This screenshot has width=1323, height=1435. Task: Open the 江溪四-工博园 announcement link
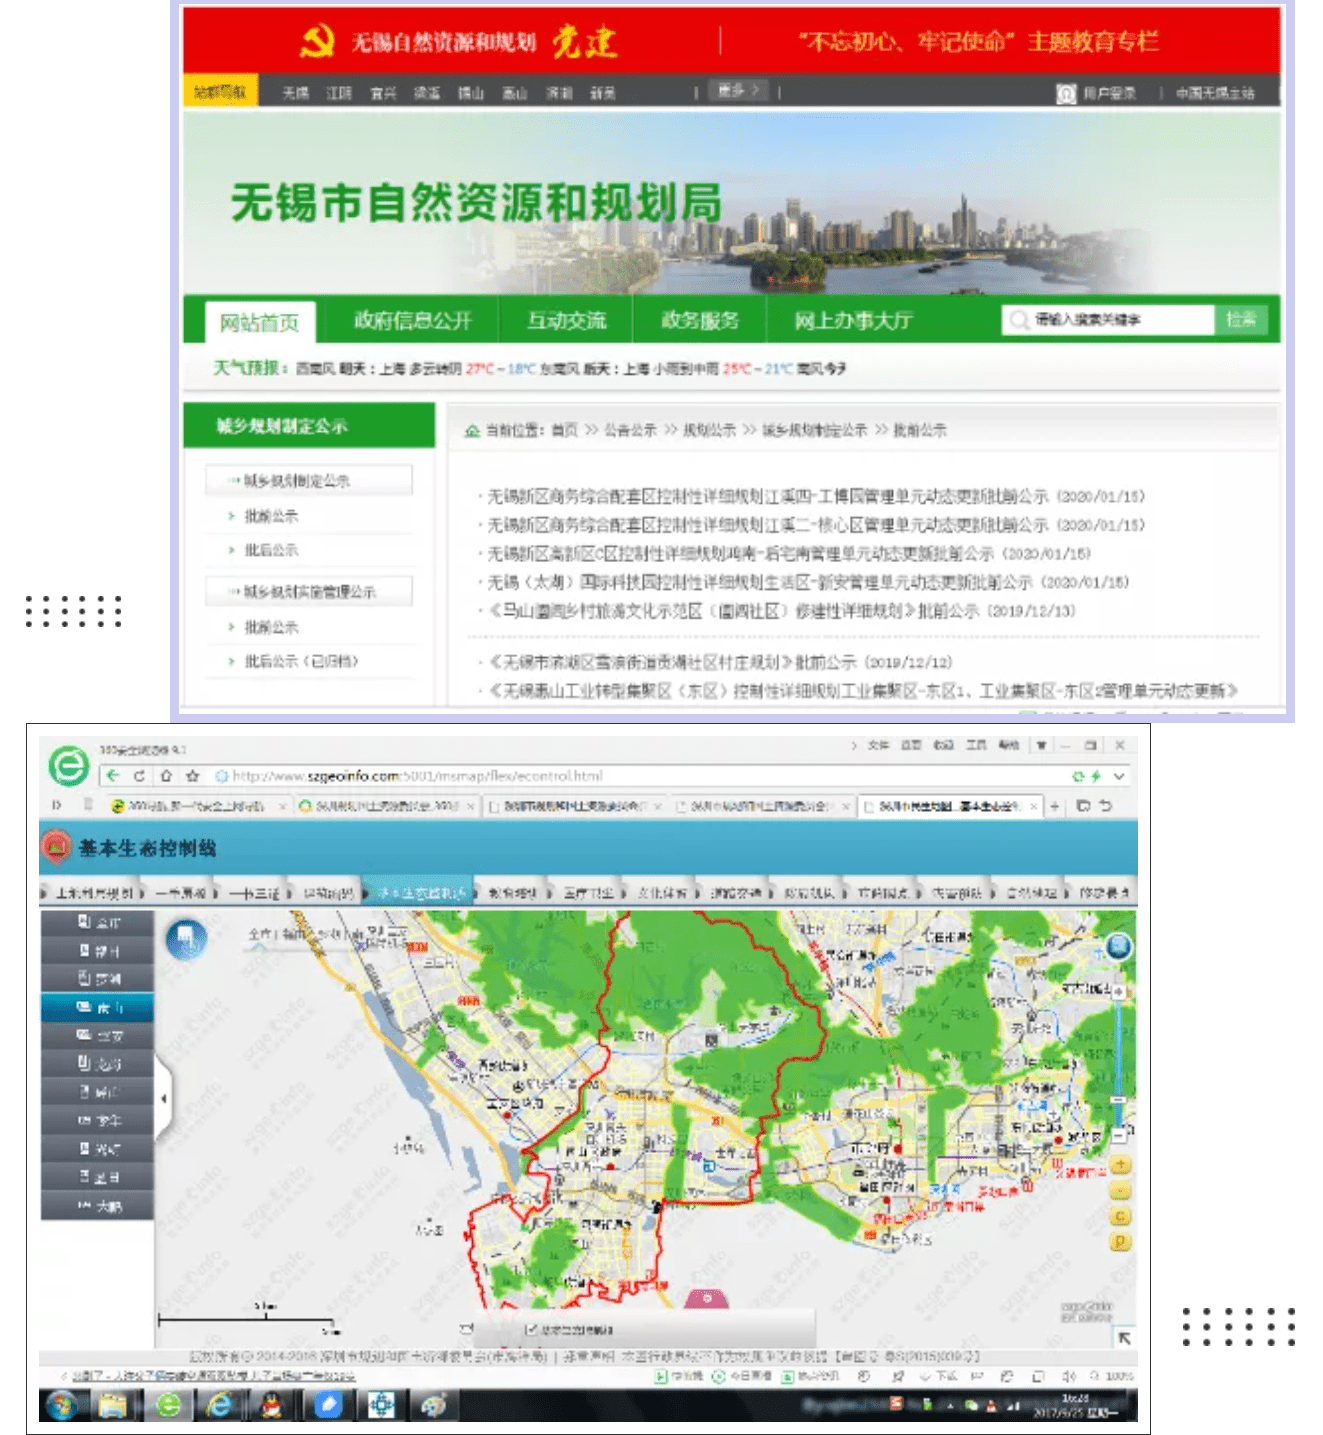coord(815,496)
